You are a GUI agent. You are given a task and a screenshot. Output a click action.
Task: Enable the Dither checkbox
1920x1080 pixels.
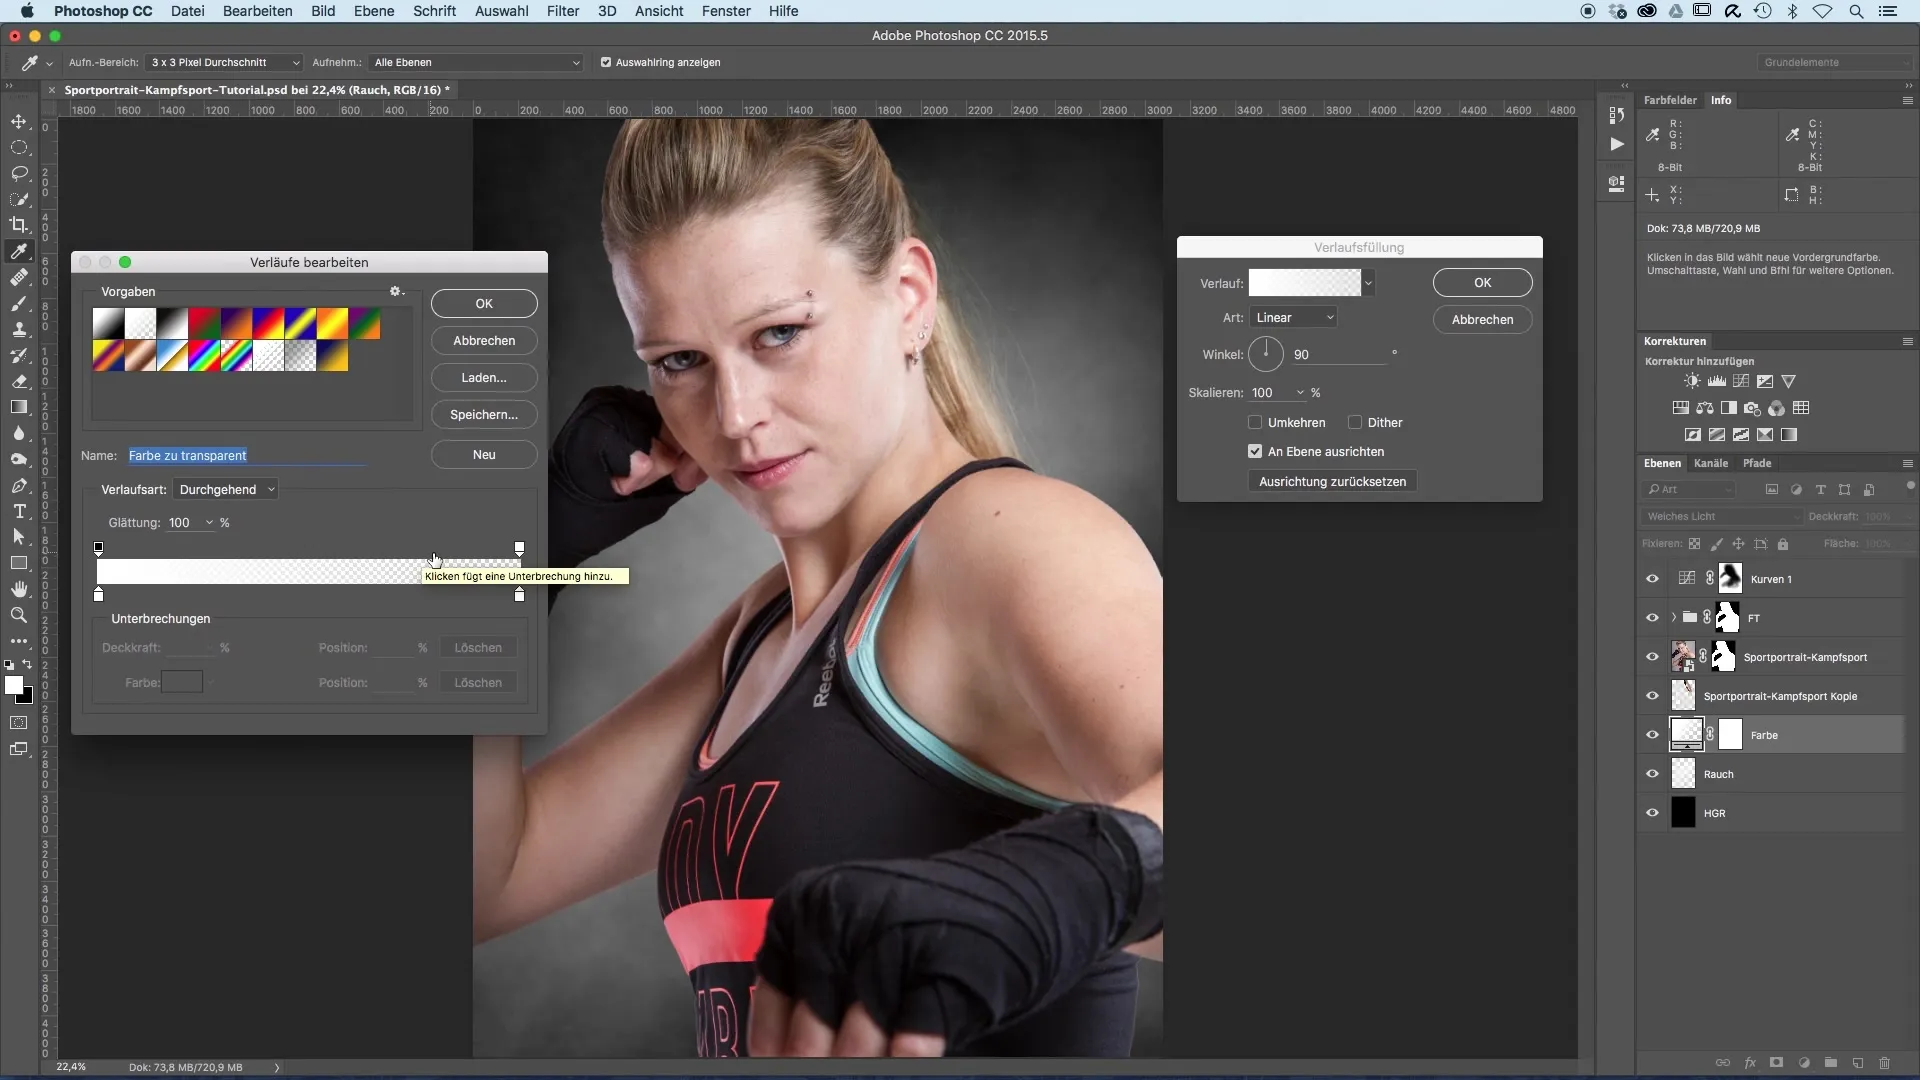click(1355, 422)
